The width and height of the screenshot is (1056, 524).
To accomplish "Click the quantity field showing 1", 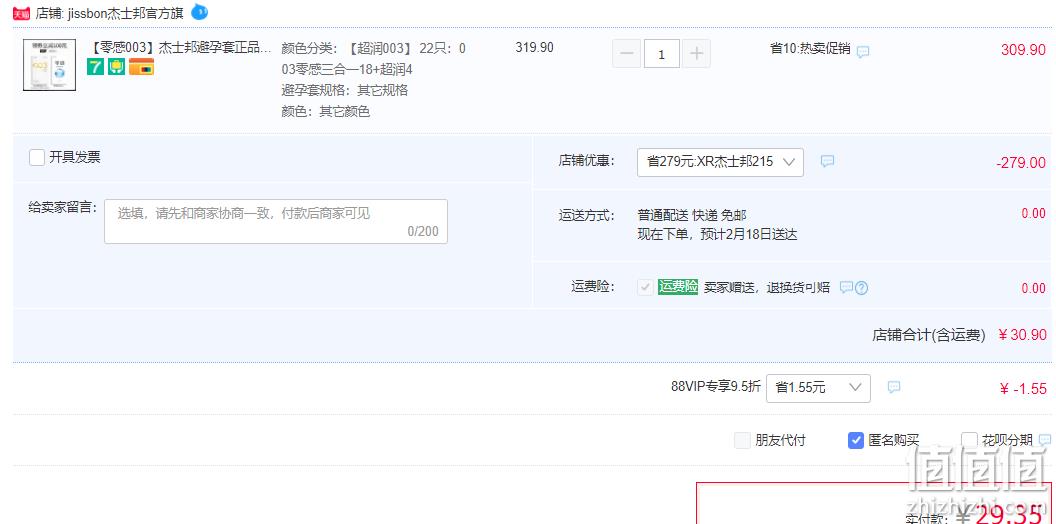I will pyautogui.click(x=661, y=55).
